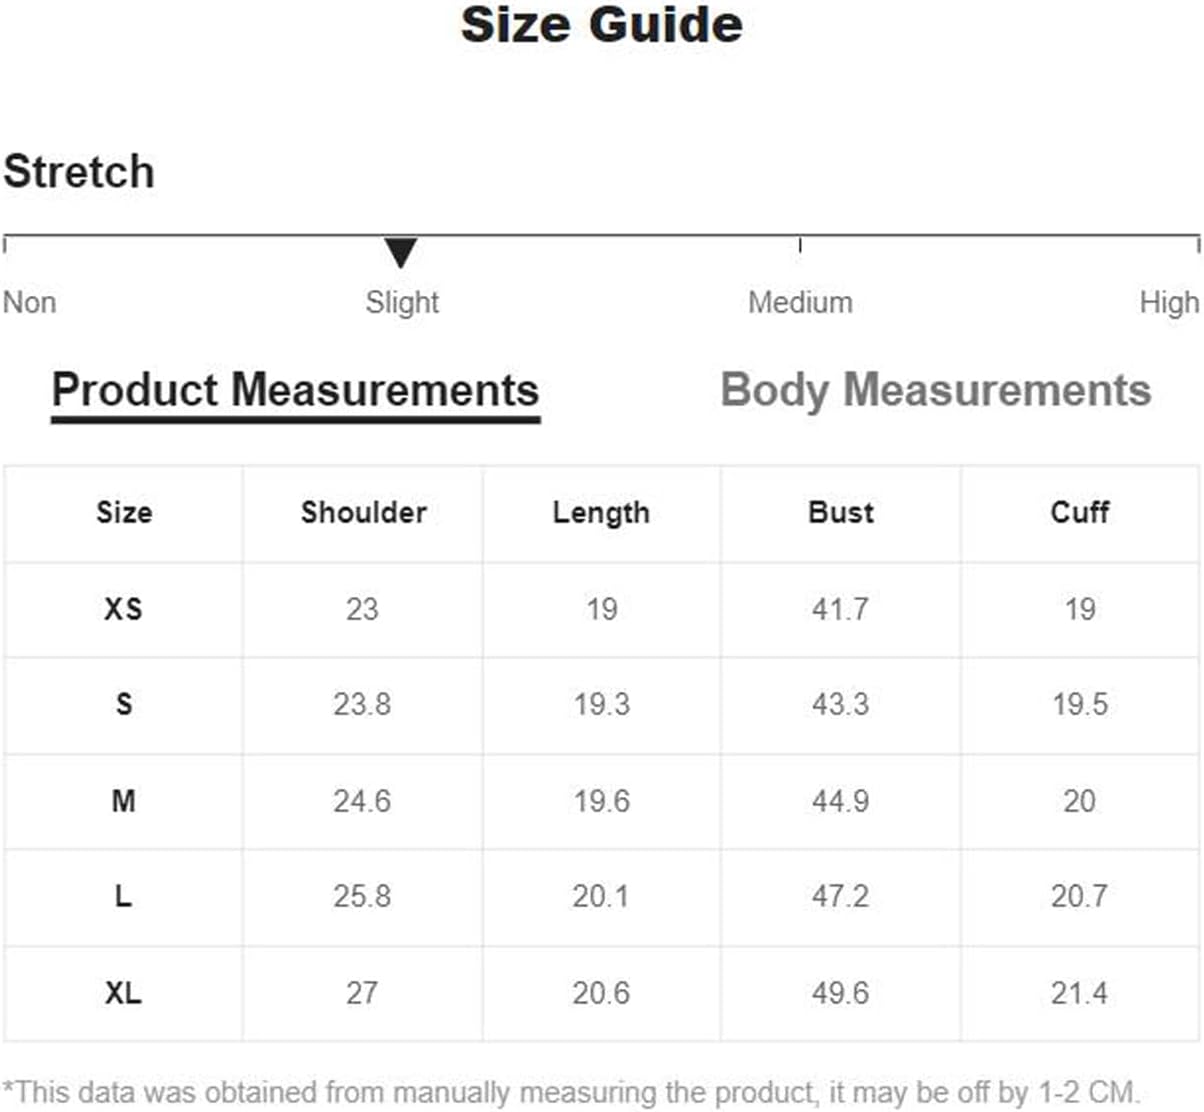Image resolution: width=1204 pixels, height=1112 pixels.
Task: Click the Shoulder column header
Action: [x=363, y=512]
